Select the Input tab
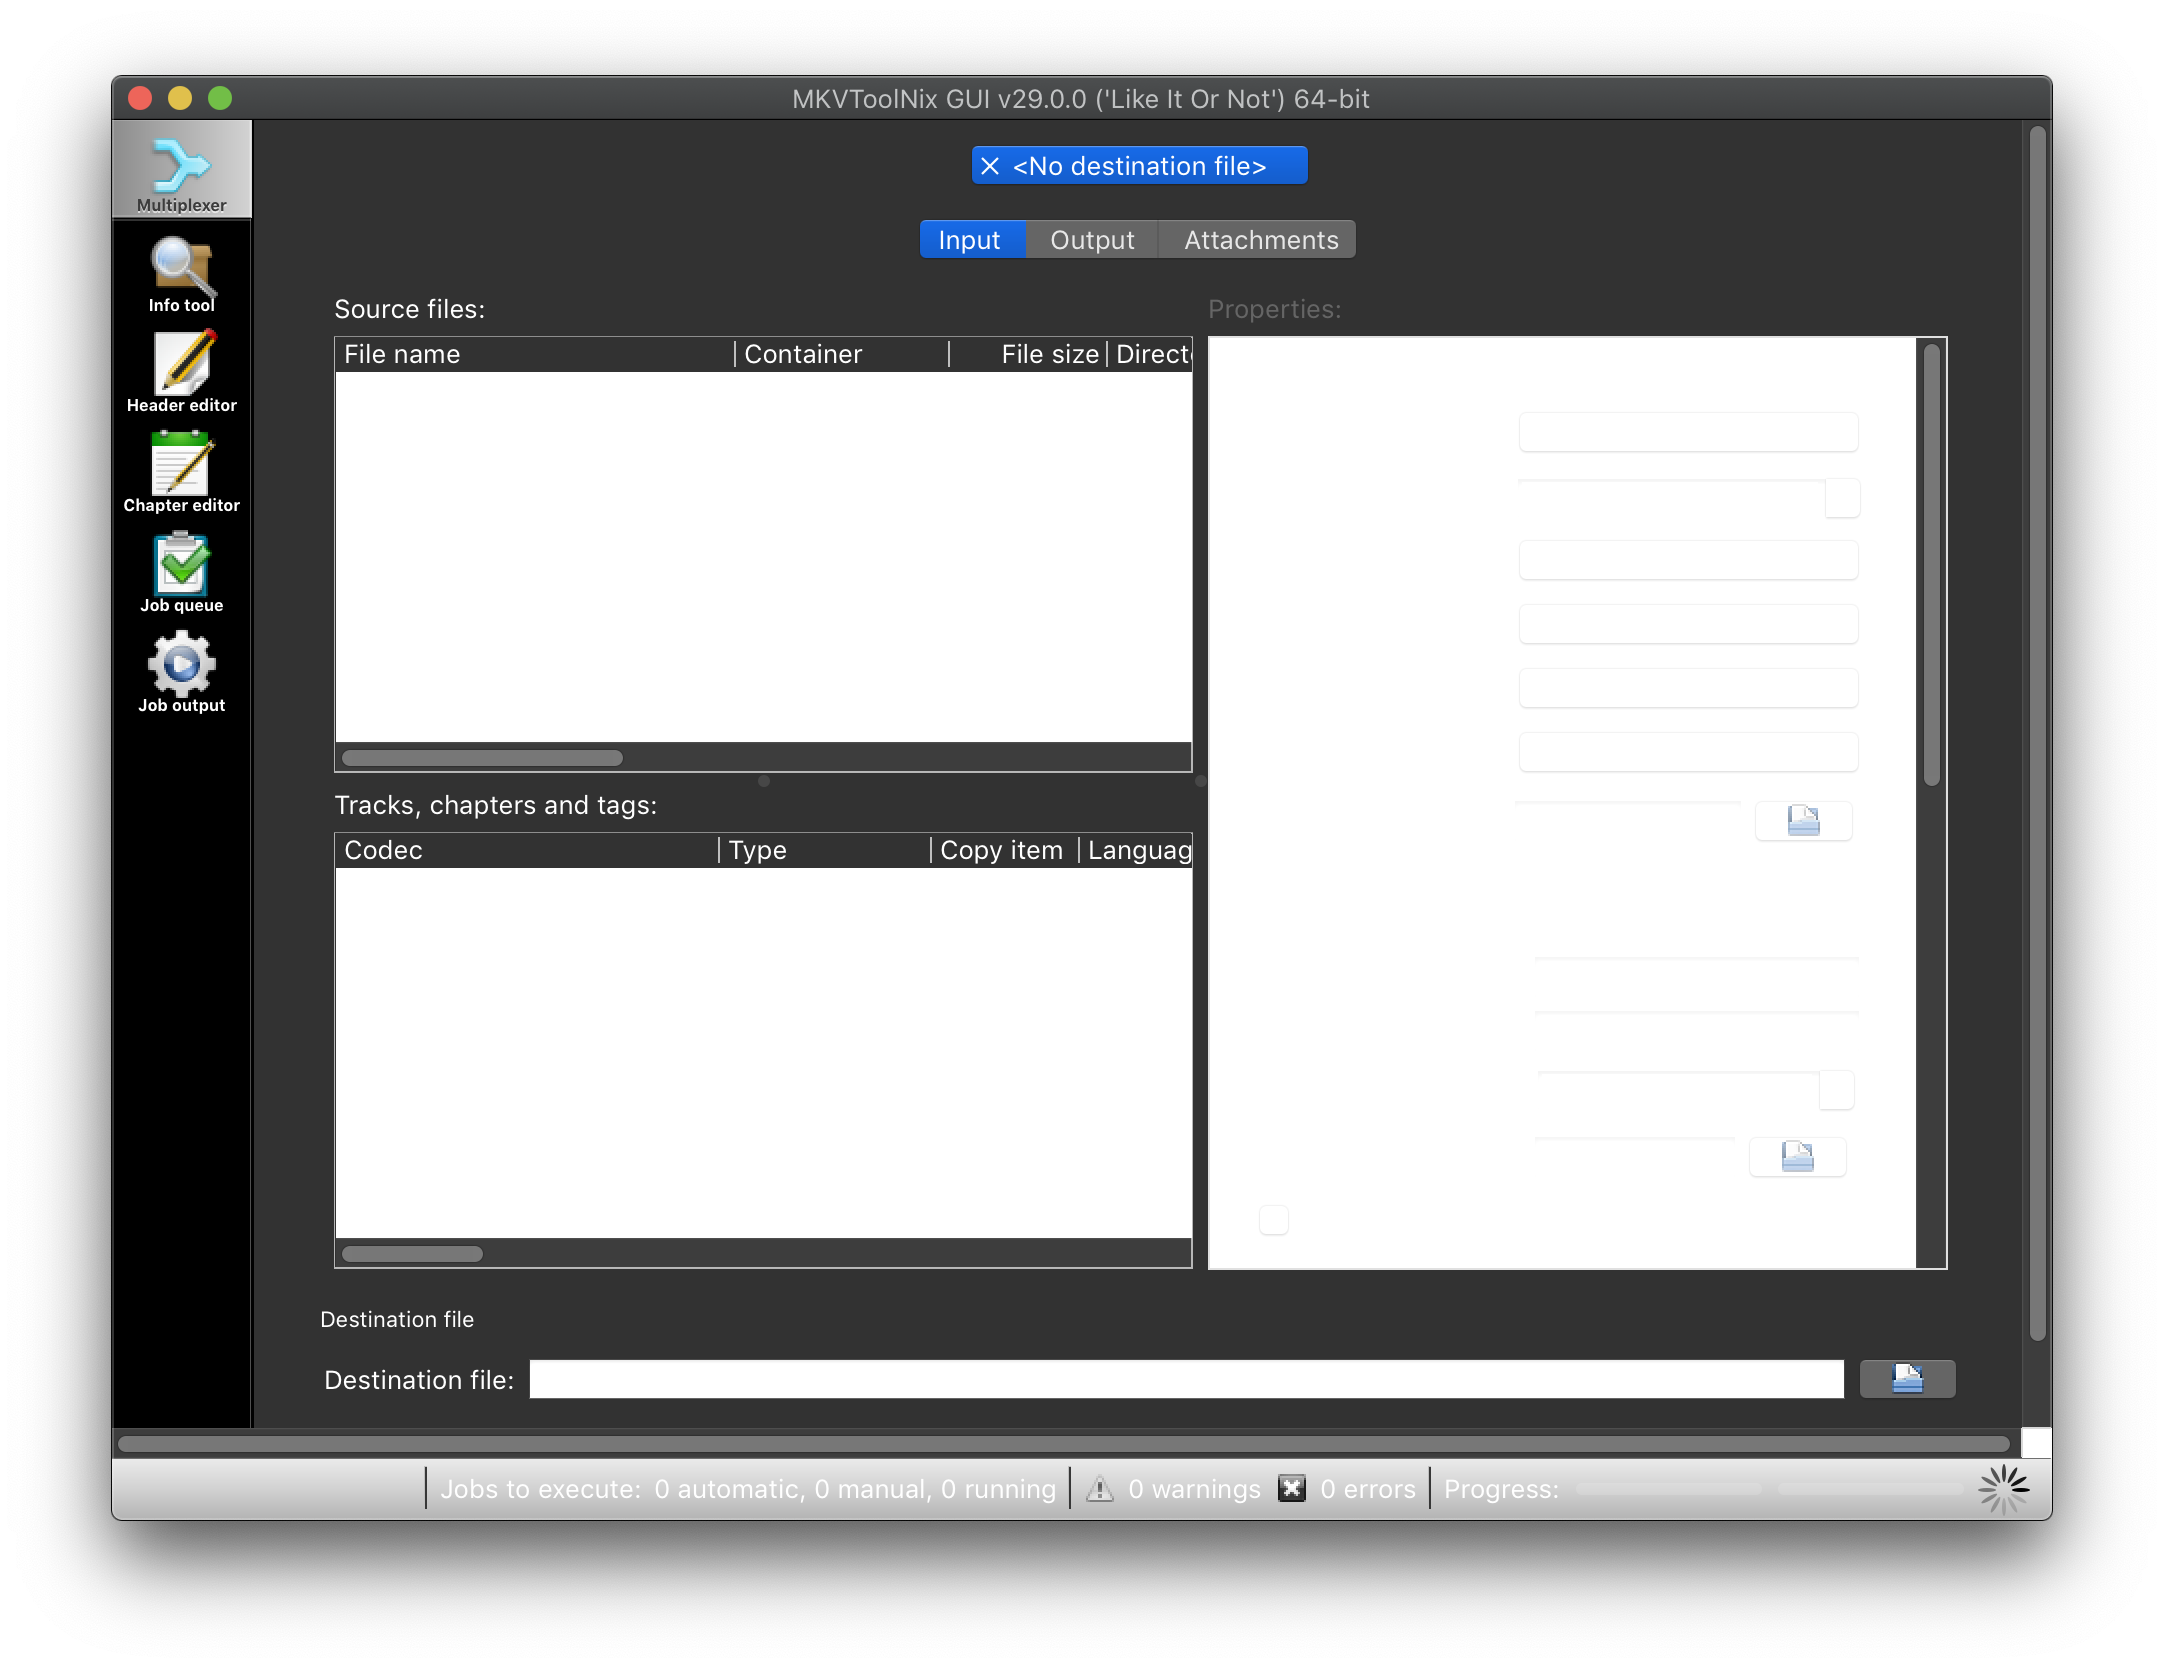The image size is (2164, 1668). coord(970,240)
